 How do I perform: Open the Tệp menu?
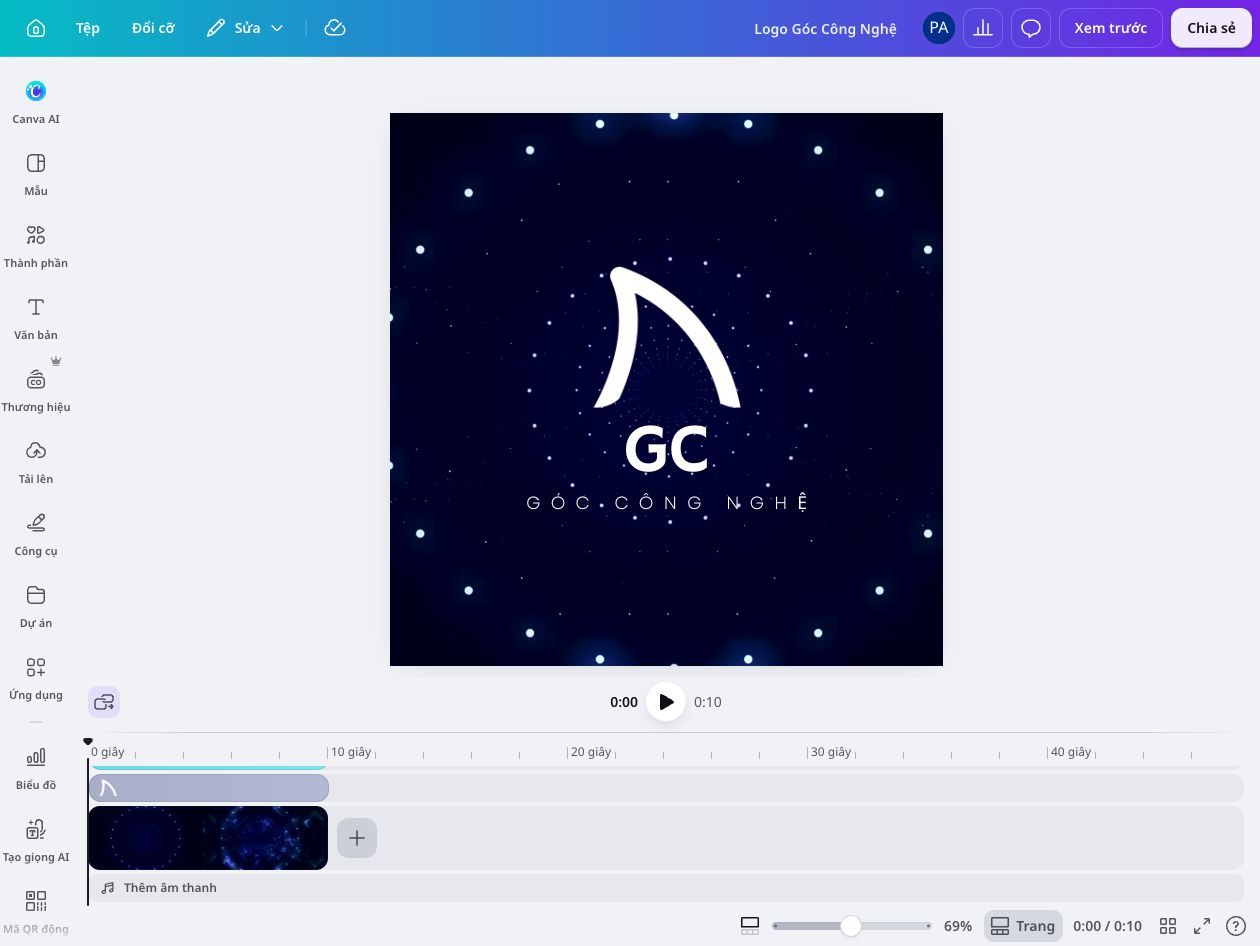[88, 28]
